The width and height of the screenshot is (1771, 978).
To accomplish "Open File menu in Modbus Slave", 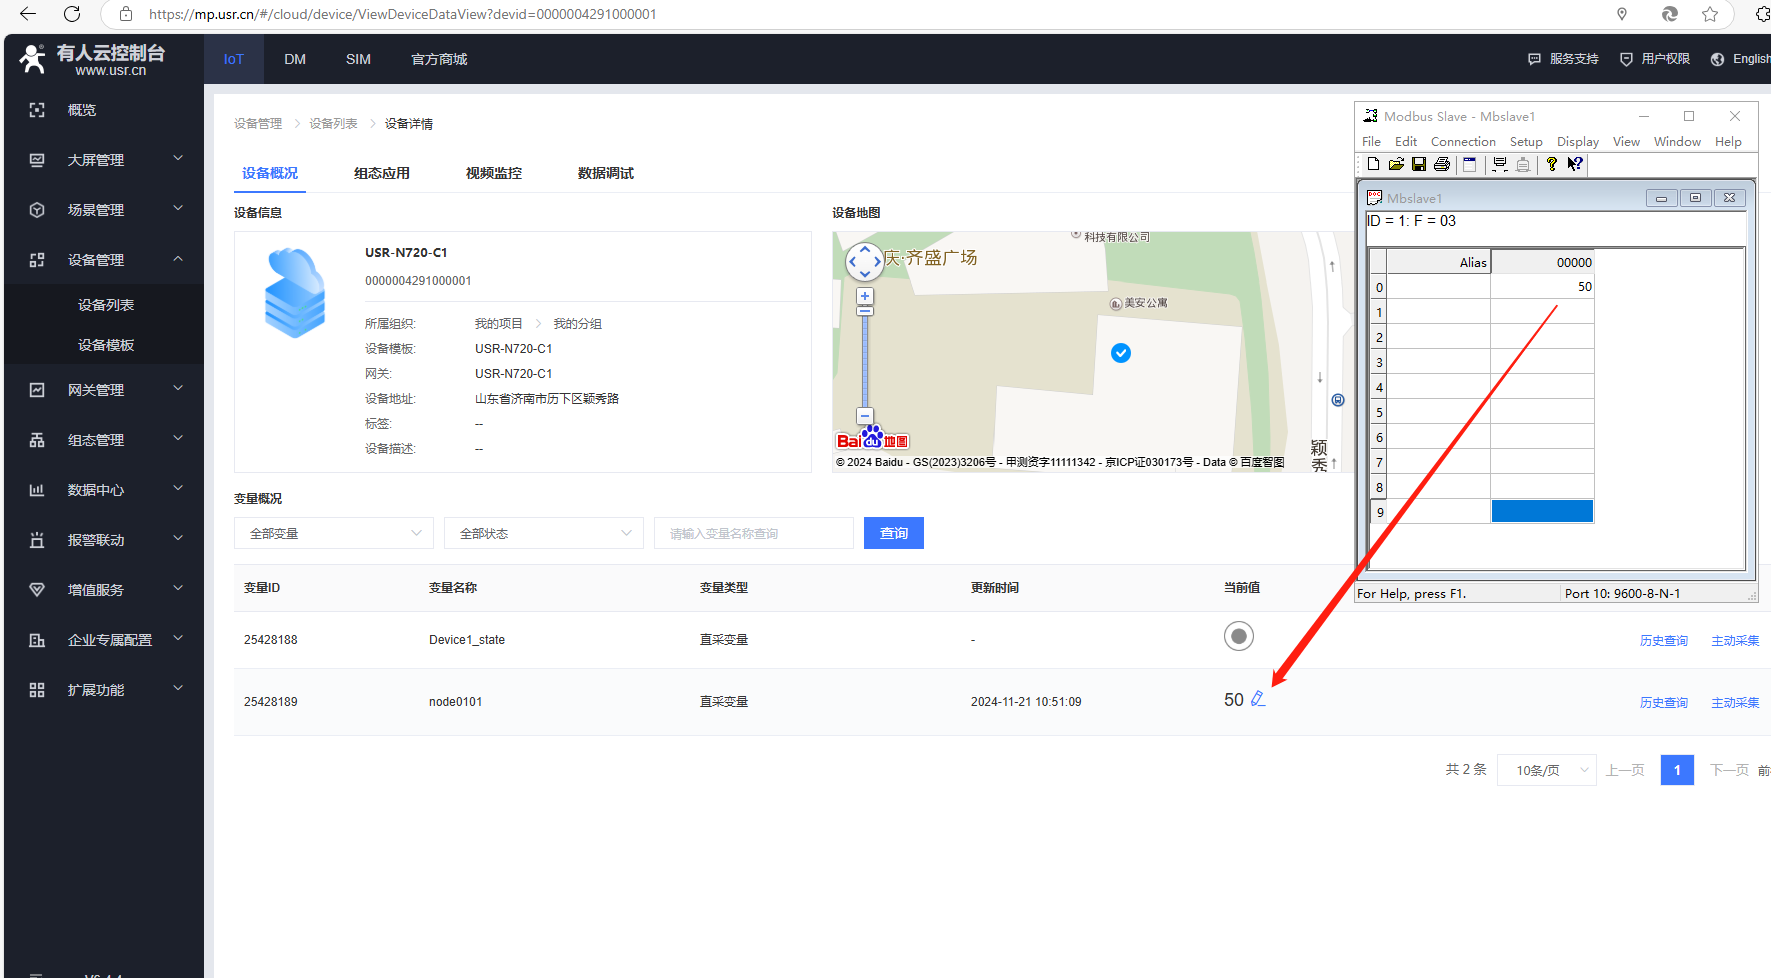I will coord(1371,142).
